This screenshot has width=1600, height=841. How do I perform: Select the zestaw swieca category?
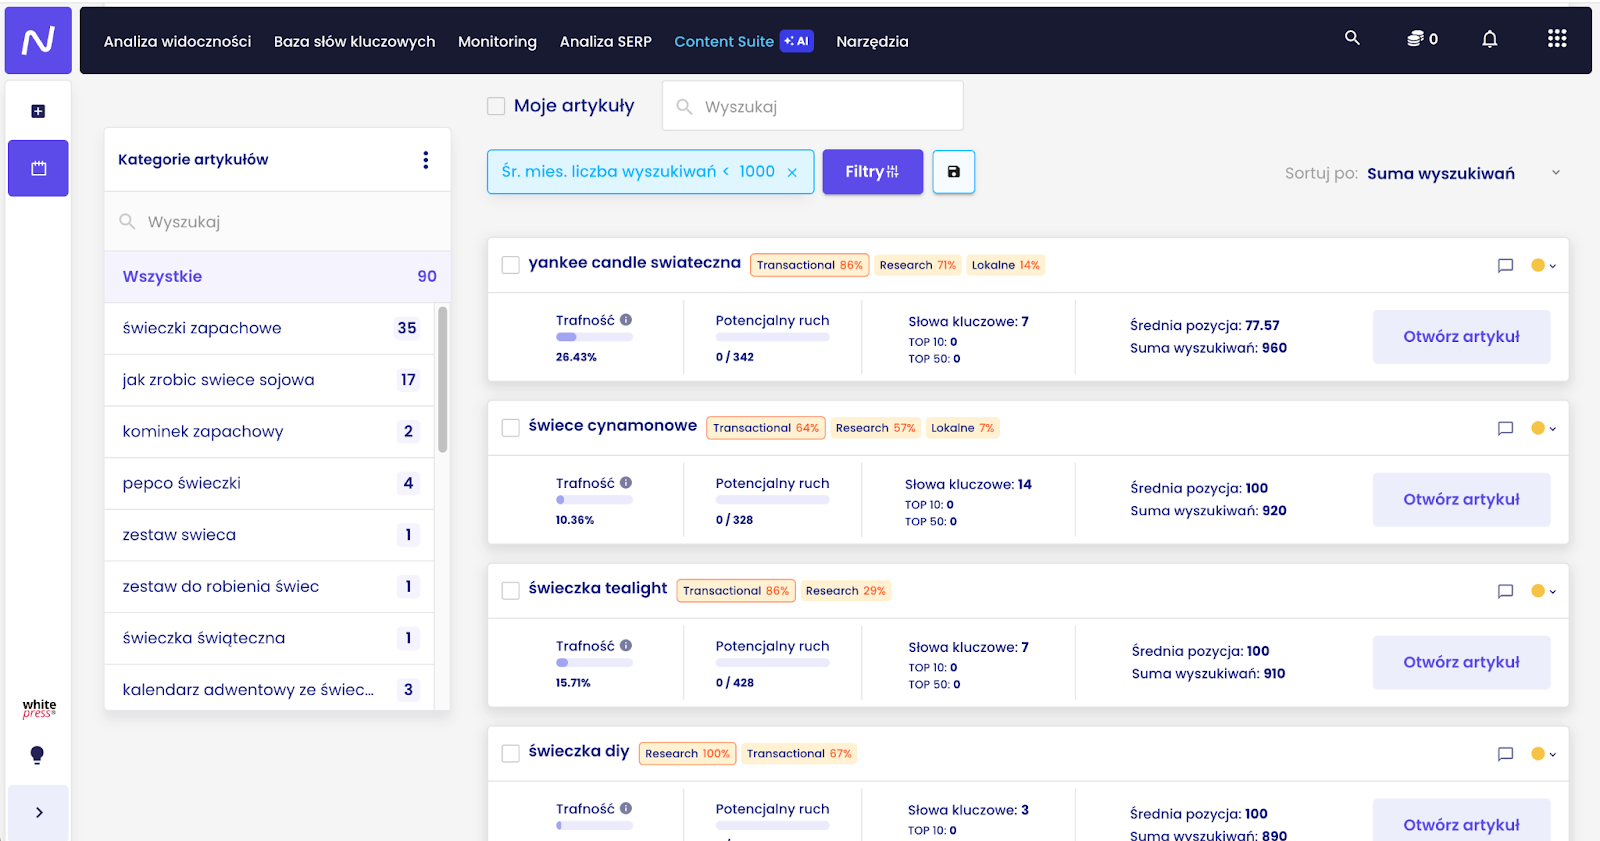[x=269, y=535]
